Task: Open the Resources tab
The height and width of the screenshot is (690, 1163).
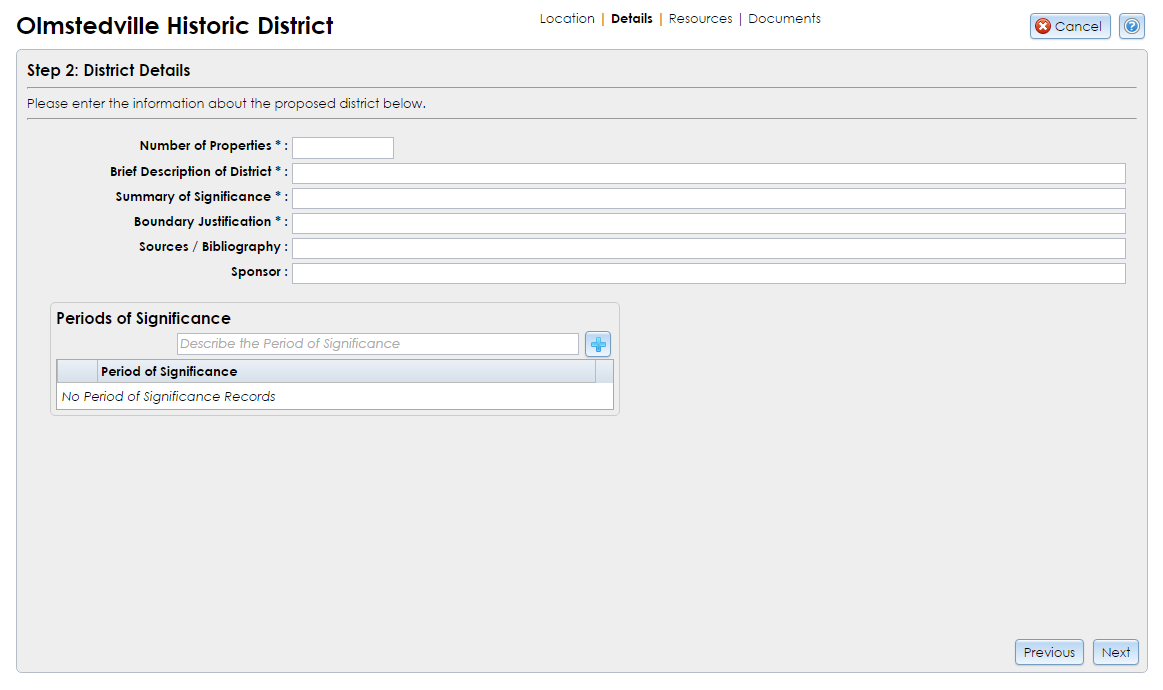Action: (700, 18)
